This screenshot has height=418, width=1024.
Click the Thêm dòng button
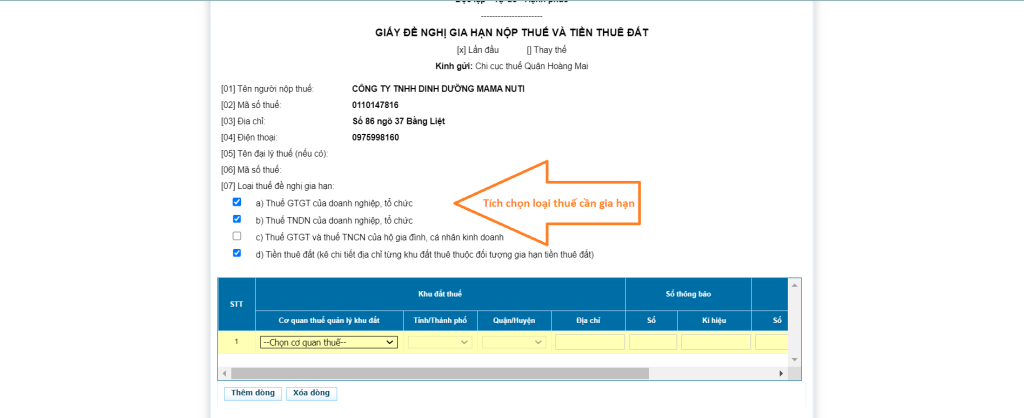point(253,393)
